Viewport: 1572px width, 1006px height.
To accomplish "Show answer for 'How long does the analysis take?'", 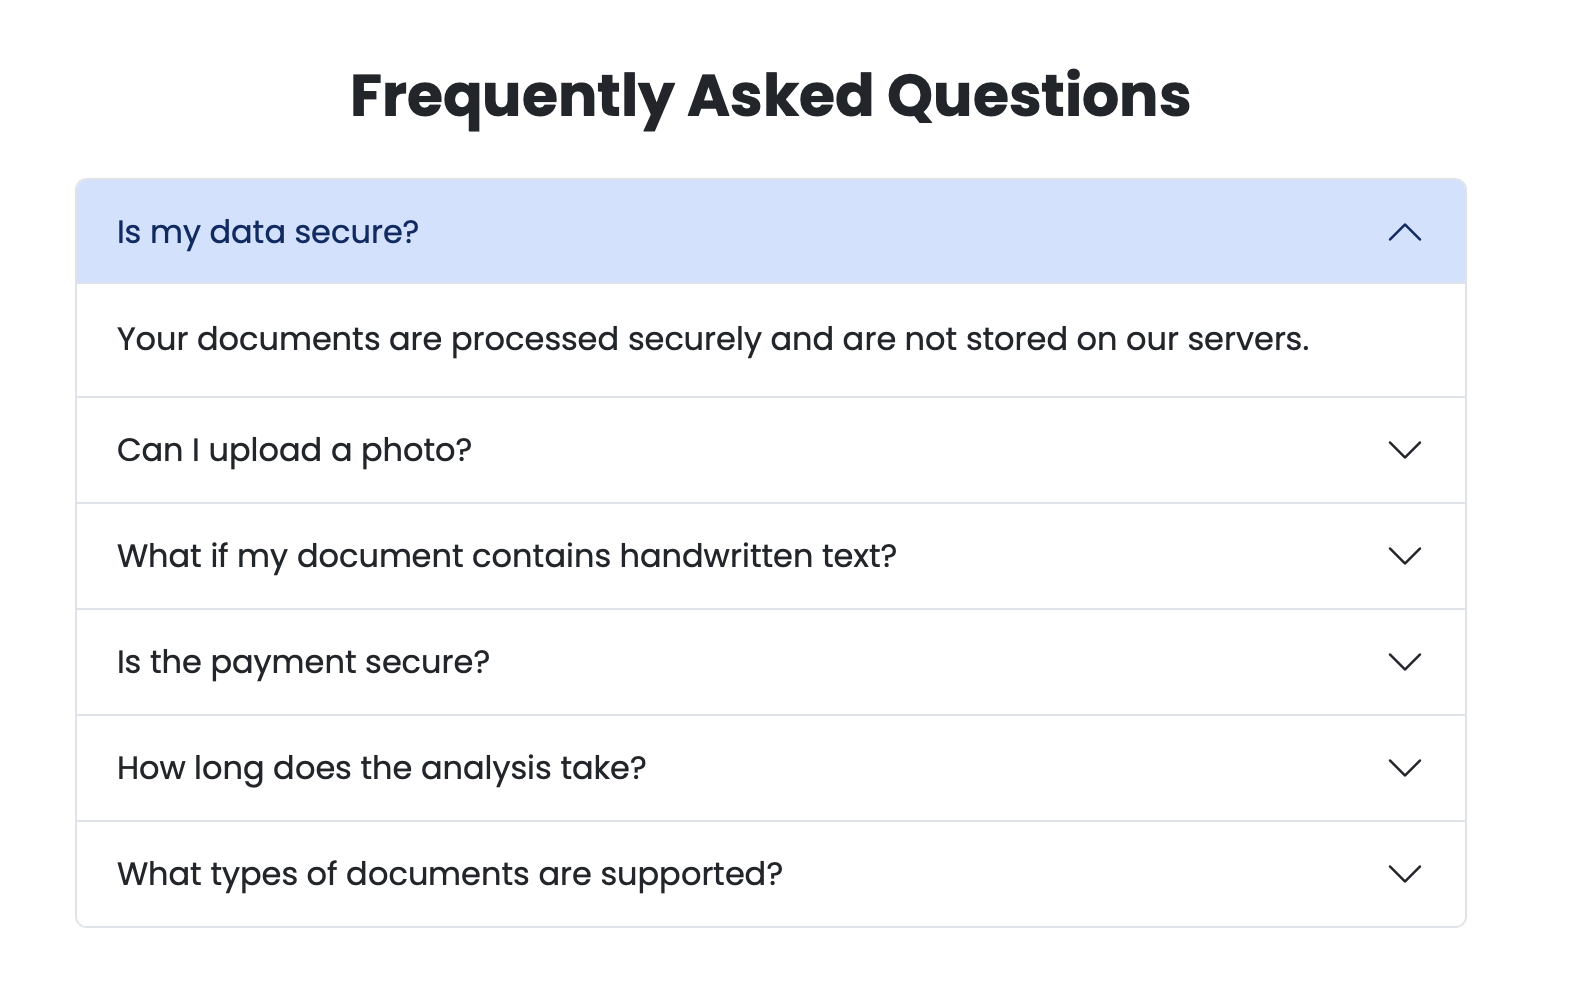I will [381, 768].
